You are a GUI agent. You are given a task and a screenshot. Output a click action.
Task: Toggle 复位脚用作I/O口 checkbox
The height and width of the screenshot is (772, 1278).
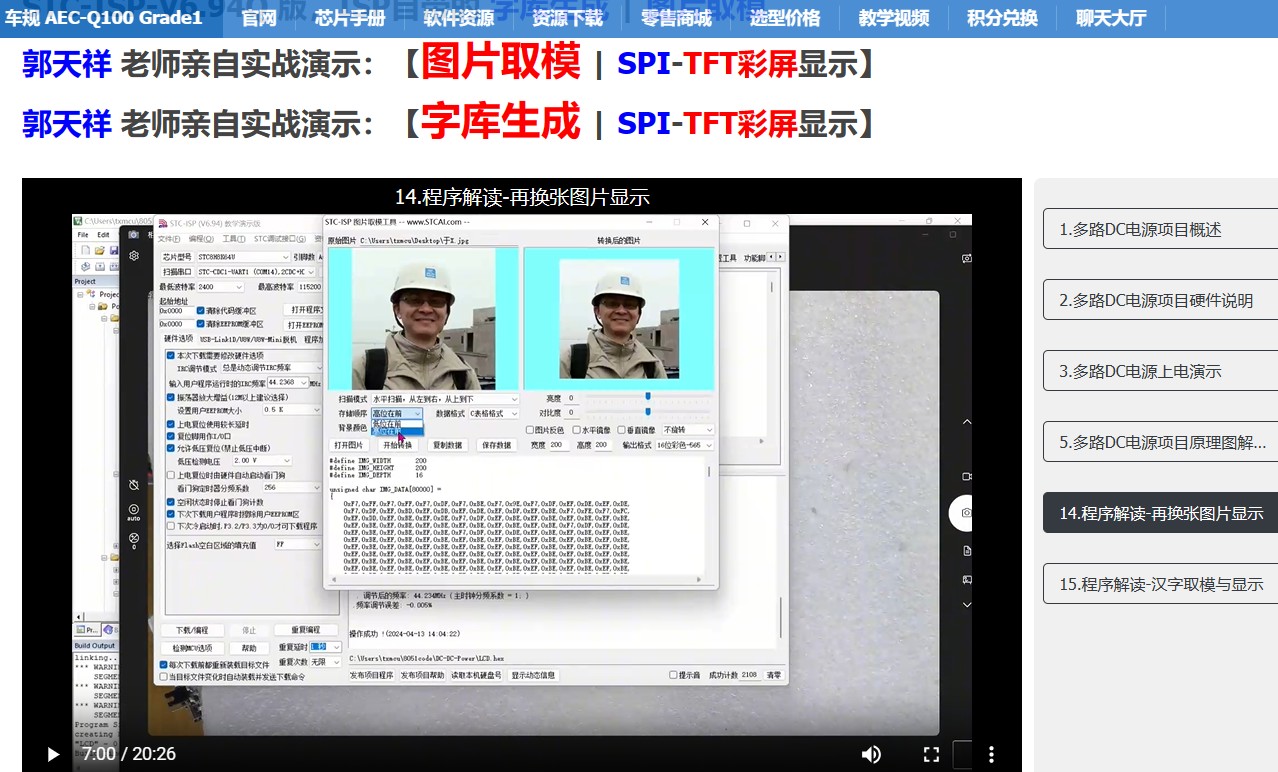(170, 436)
